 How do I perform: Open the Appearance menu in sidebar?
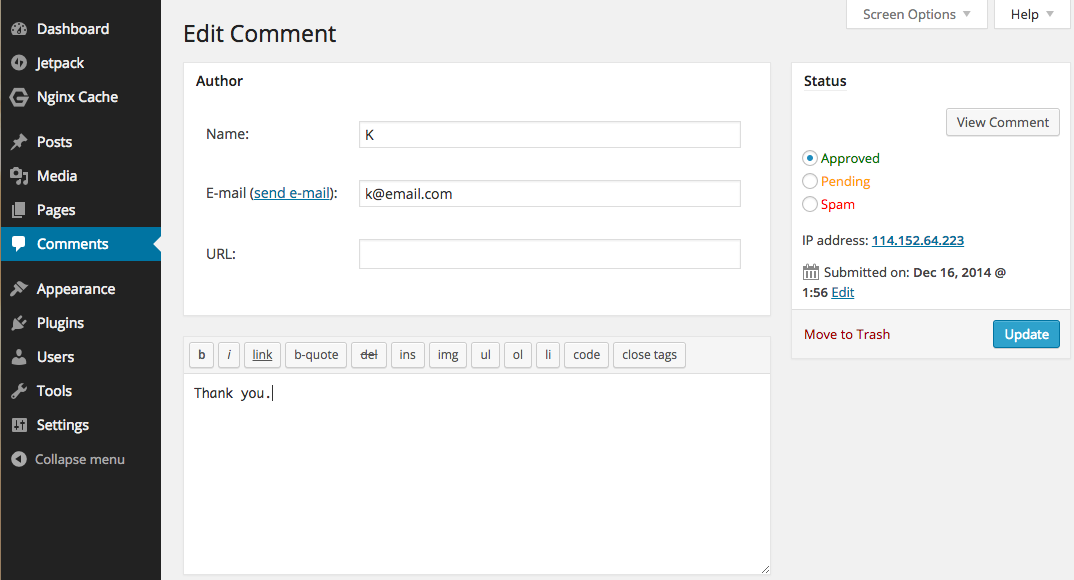pyautogui.click(x=75, y=289)
